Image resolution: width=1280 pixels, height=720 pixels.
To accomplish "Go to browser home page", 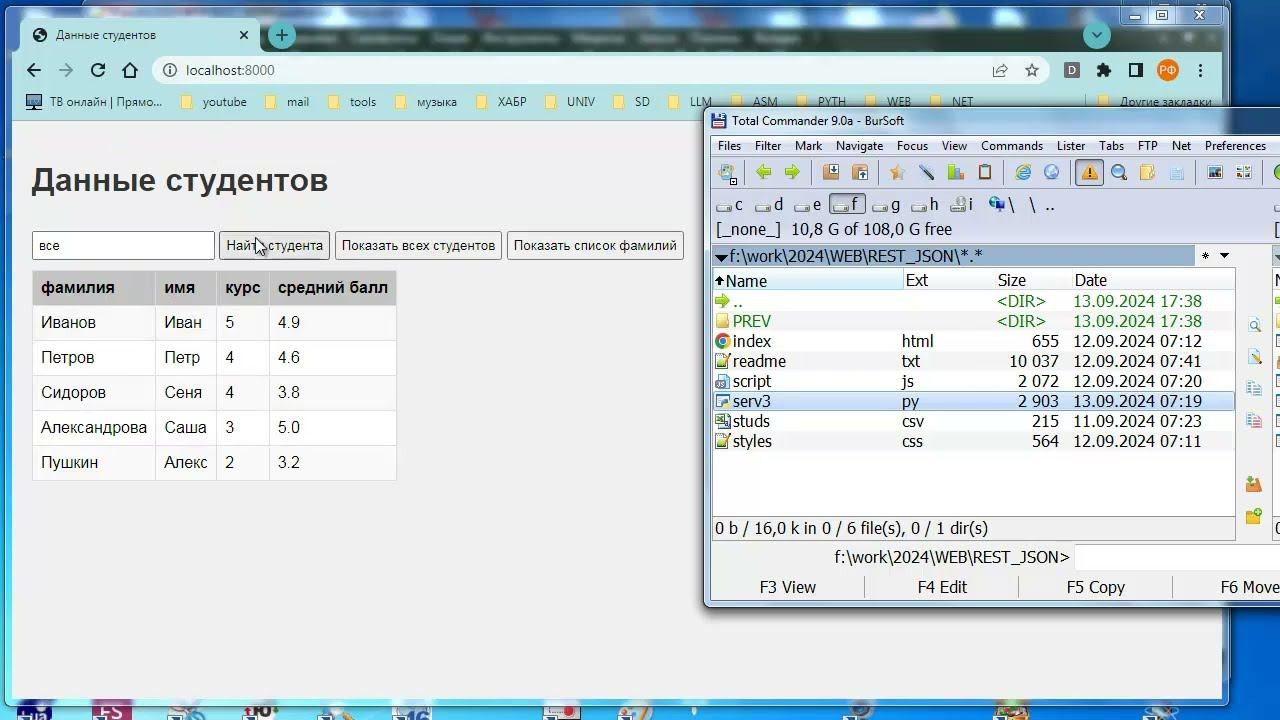I will click(x=130, y=70).
